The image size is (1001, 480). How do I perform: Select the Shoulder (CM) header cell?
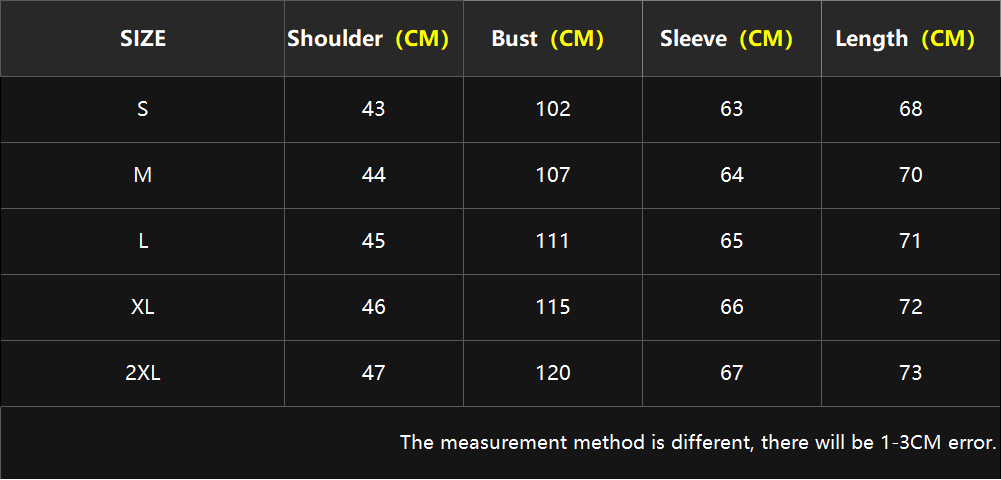coord(374,39)
